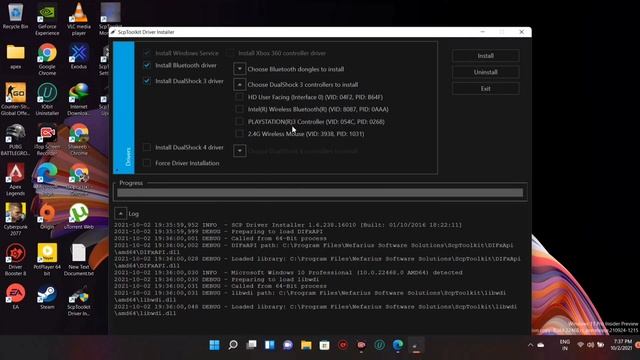The height and width of the screenshot is (360, 640).
Task: Launch Google Chrome desktop shortcut
Action: point(47,59)
